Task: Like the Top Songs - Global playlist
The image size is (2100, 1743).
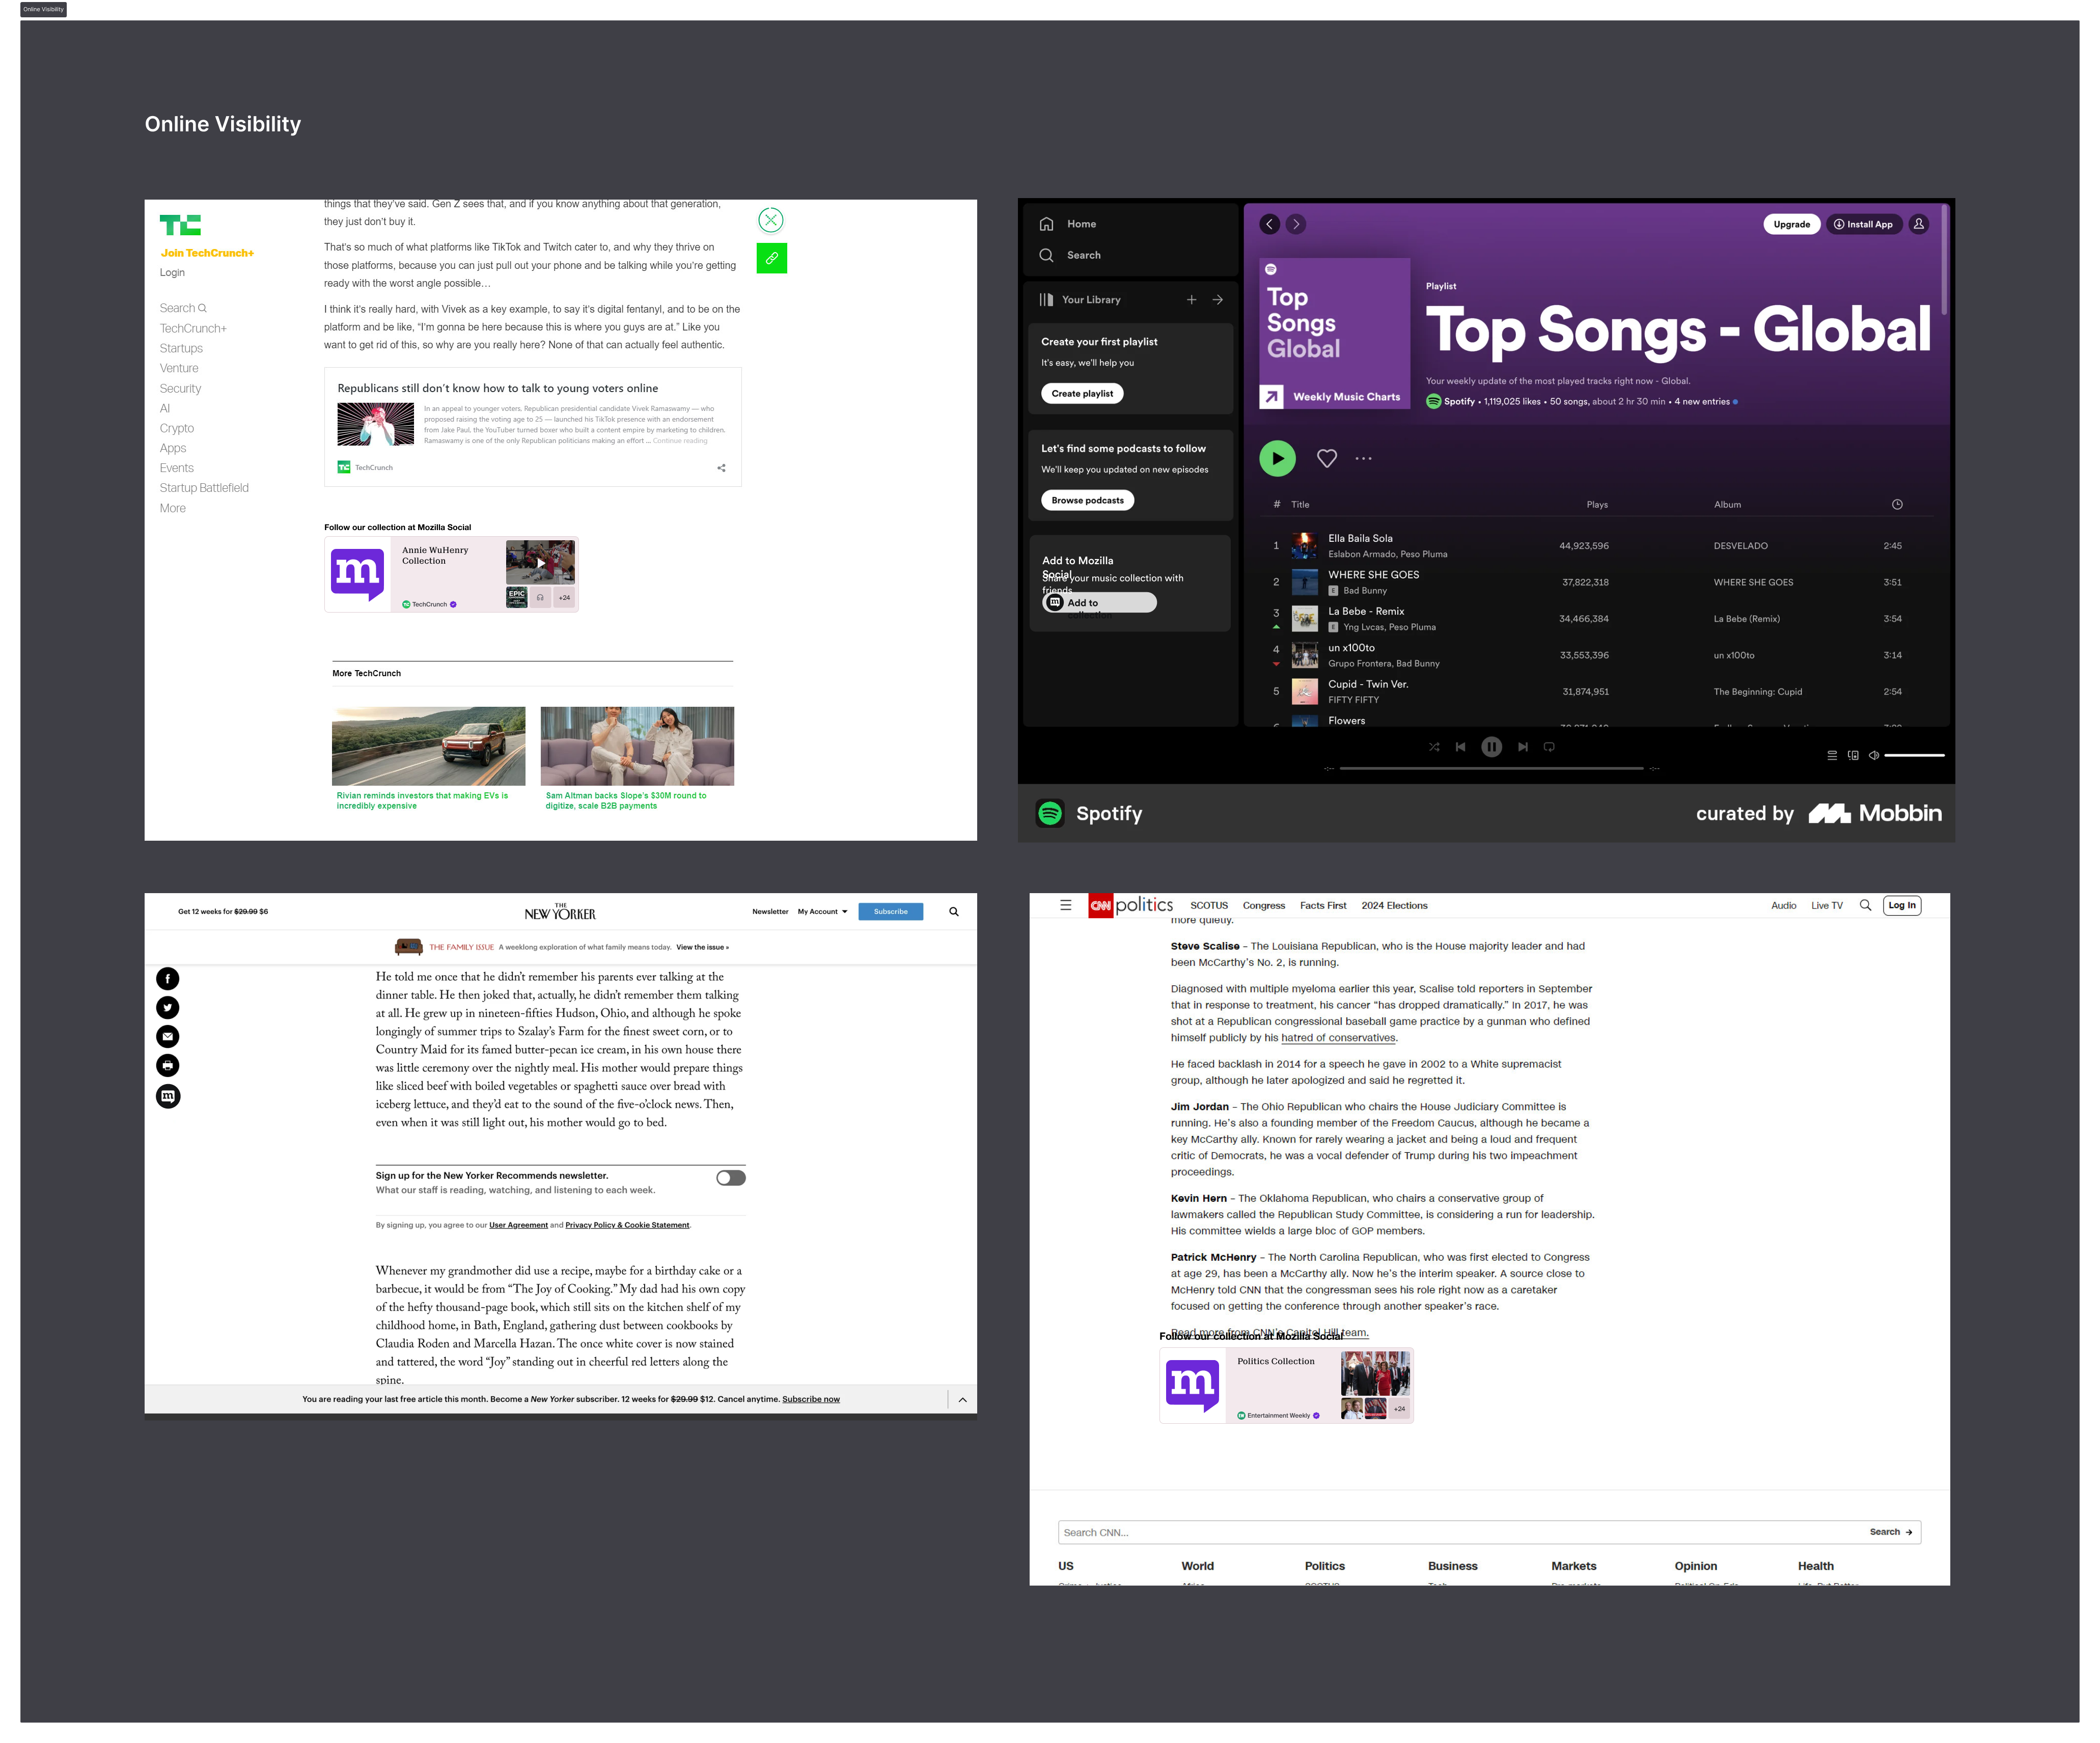Action: (x=1327, y=458)
